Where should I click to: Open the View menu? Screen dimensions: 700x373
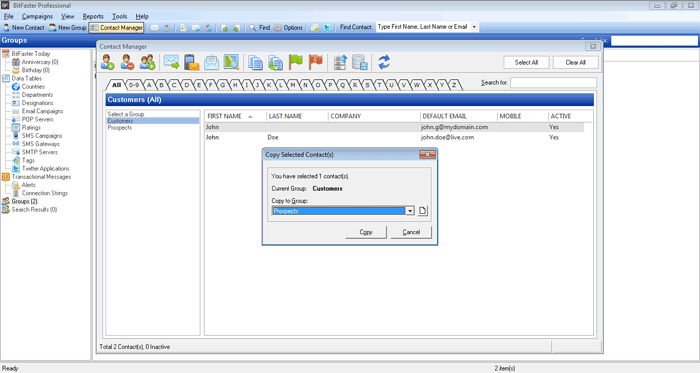[x=68, y=17]
